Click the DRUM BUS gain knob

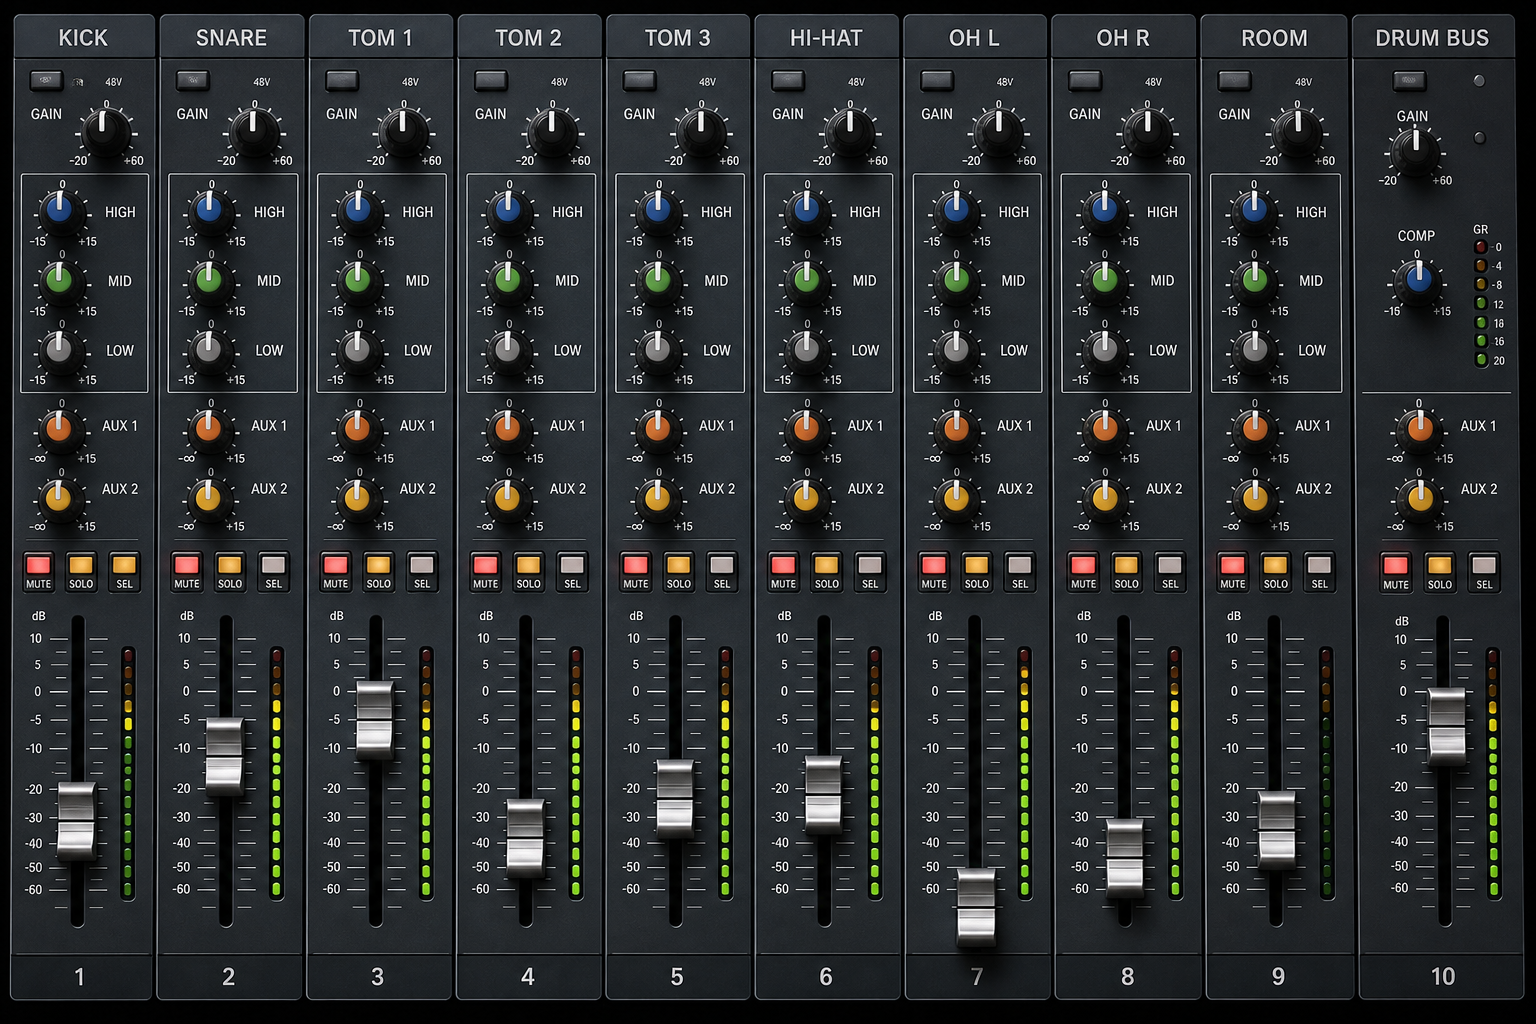pos(1415,151)
